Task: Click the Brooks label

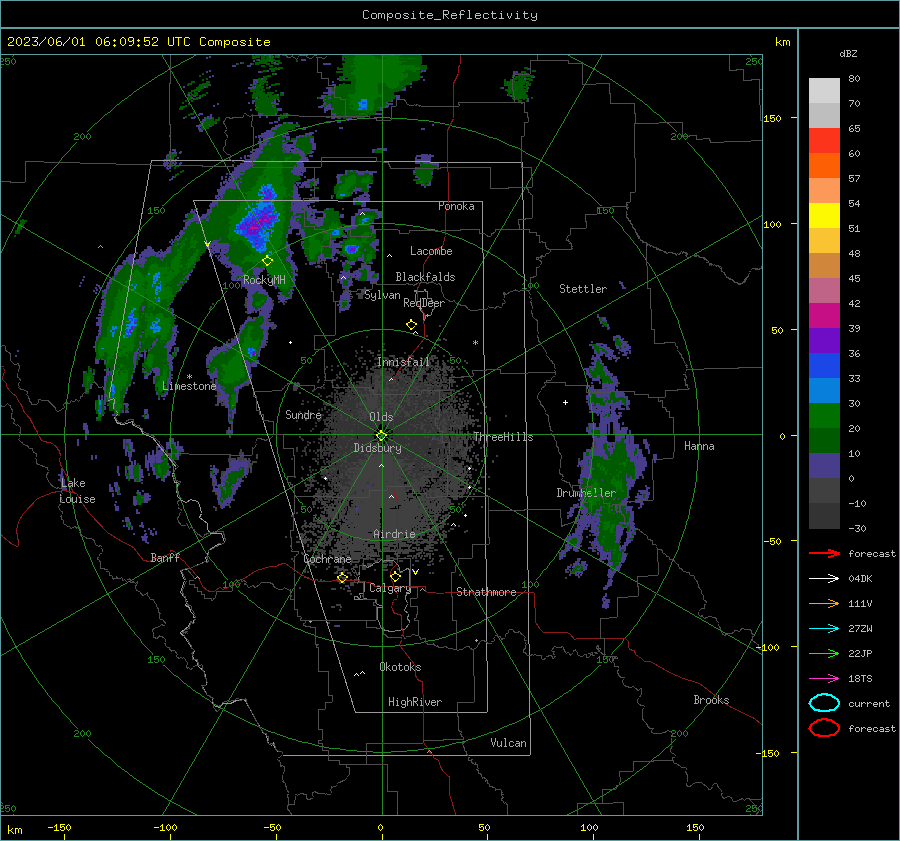Action: coord(711,700)
